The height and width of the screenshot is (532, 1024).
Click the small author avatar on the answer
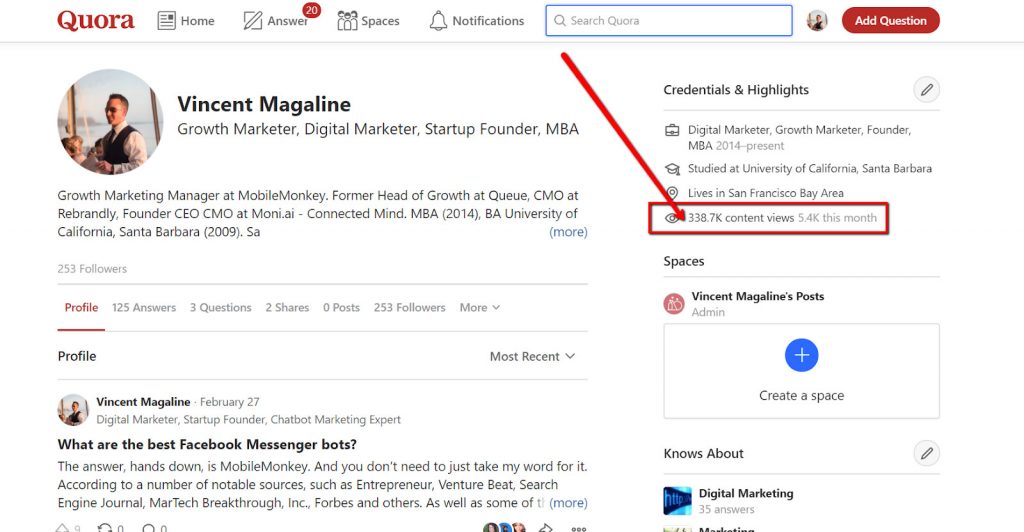tap(73, 410)
